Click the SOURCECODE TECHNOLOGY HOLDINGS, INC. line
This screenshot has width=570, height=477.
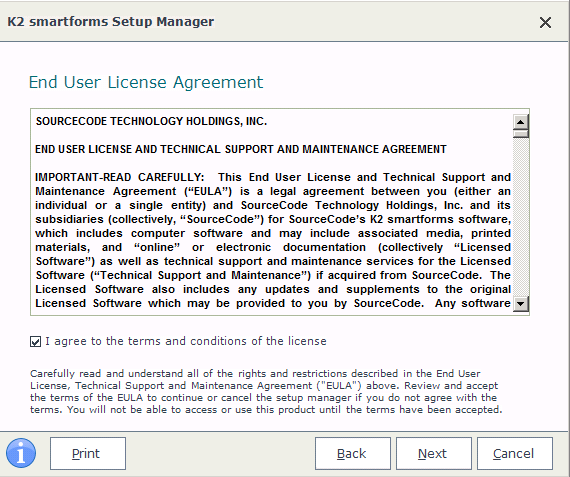[x=151, y=121]
